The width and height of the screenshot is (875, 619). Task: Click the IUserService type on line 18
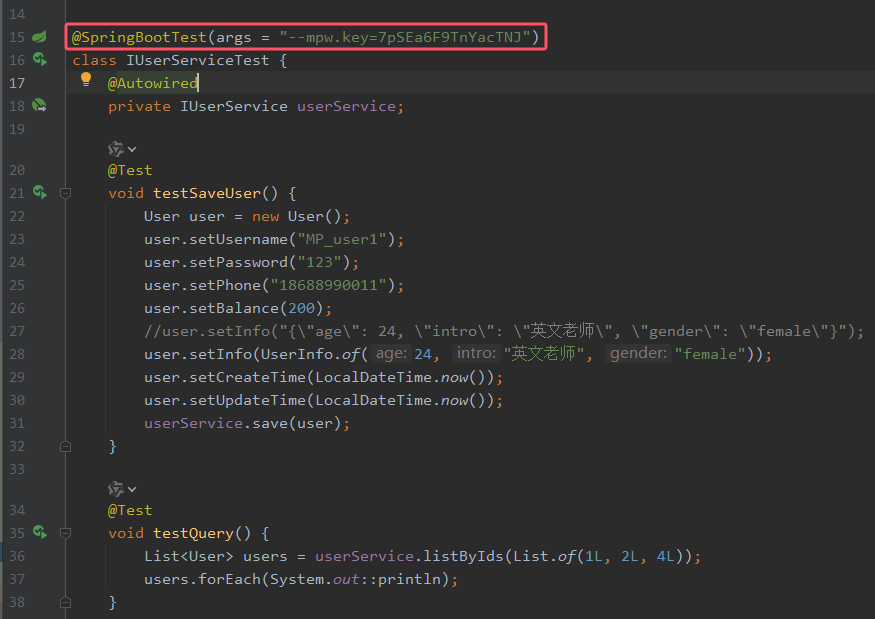pyautogui.click(x=234, y=106)
